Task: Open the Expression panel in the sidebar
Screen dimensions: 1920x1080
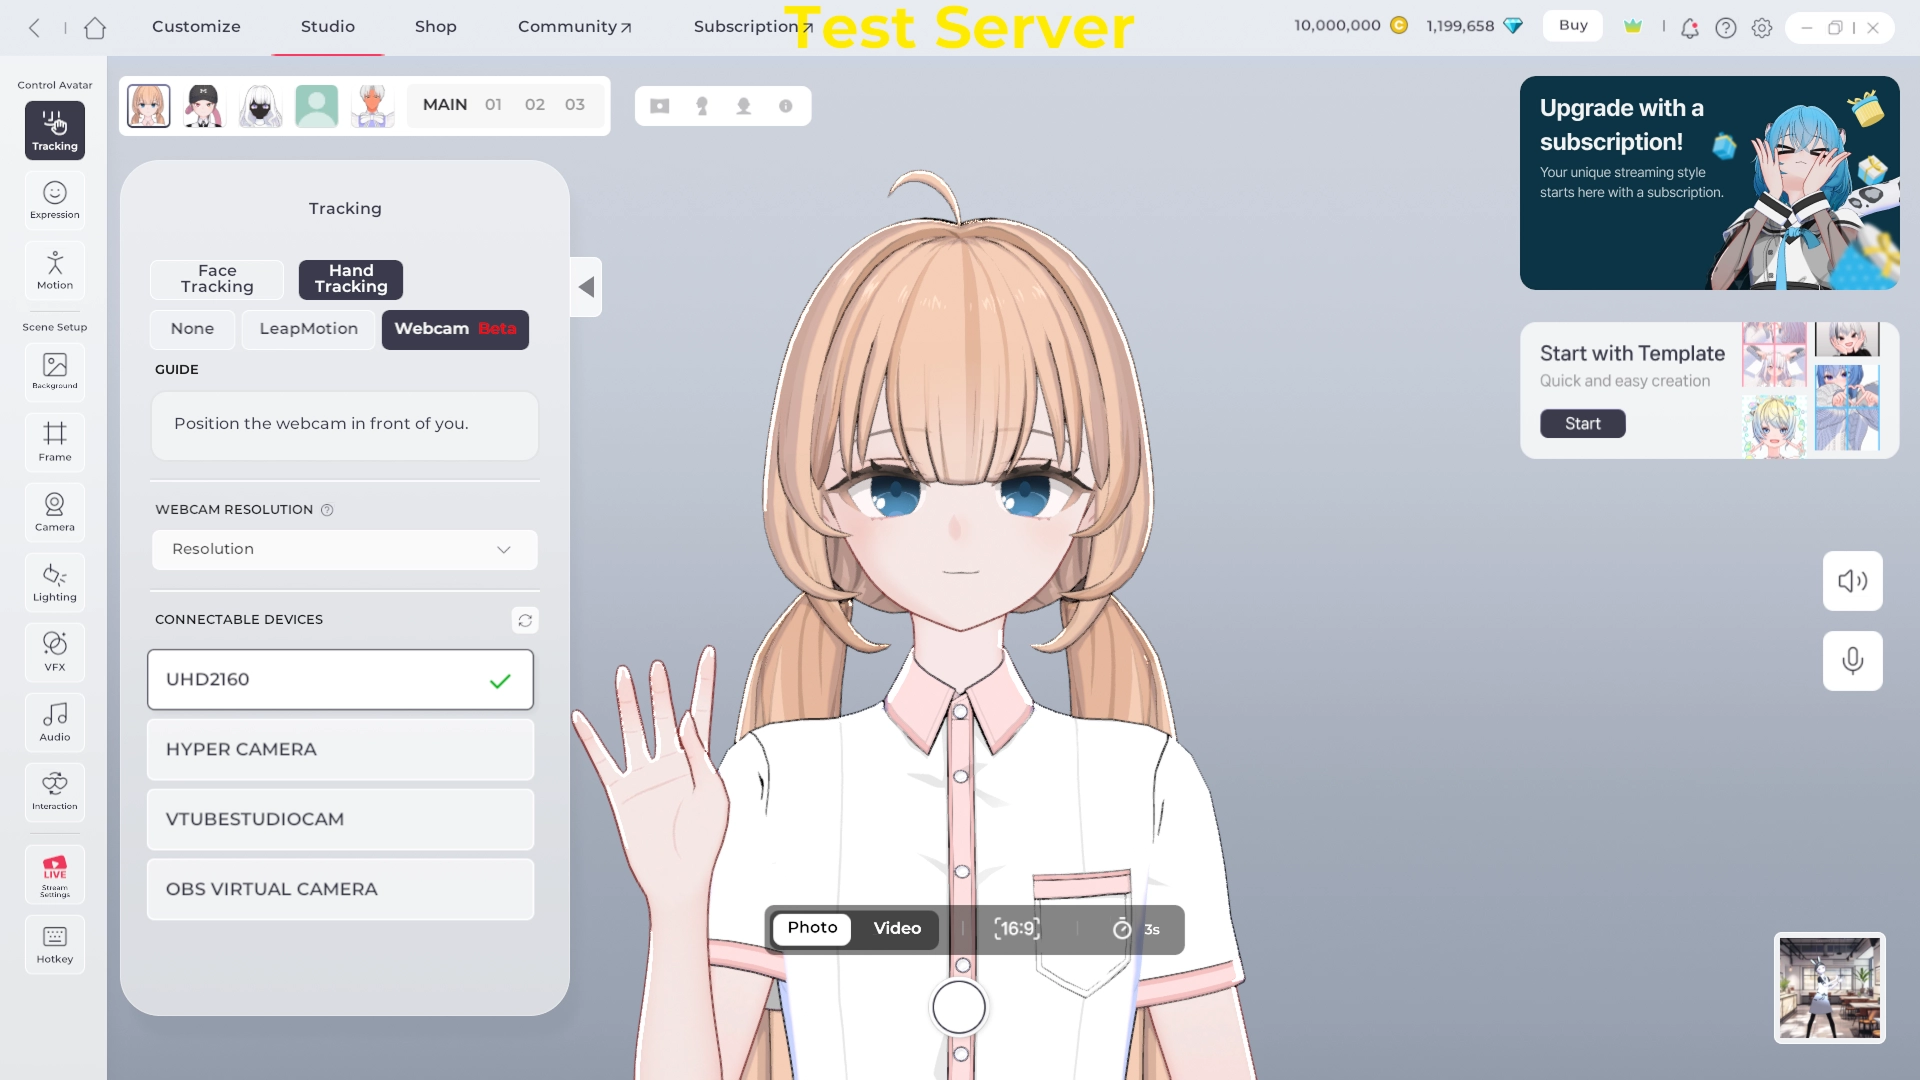Action: 55,200
